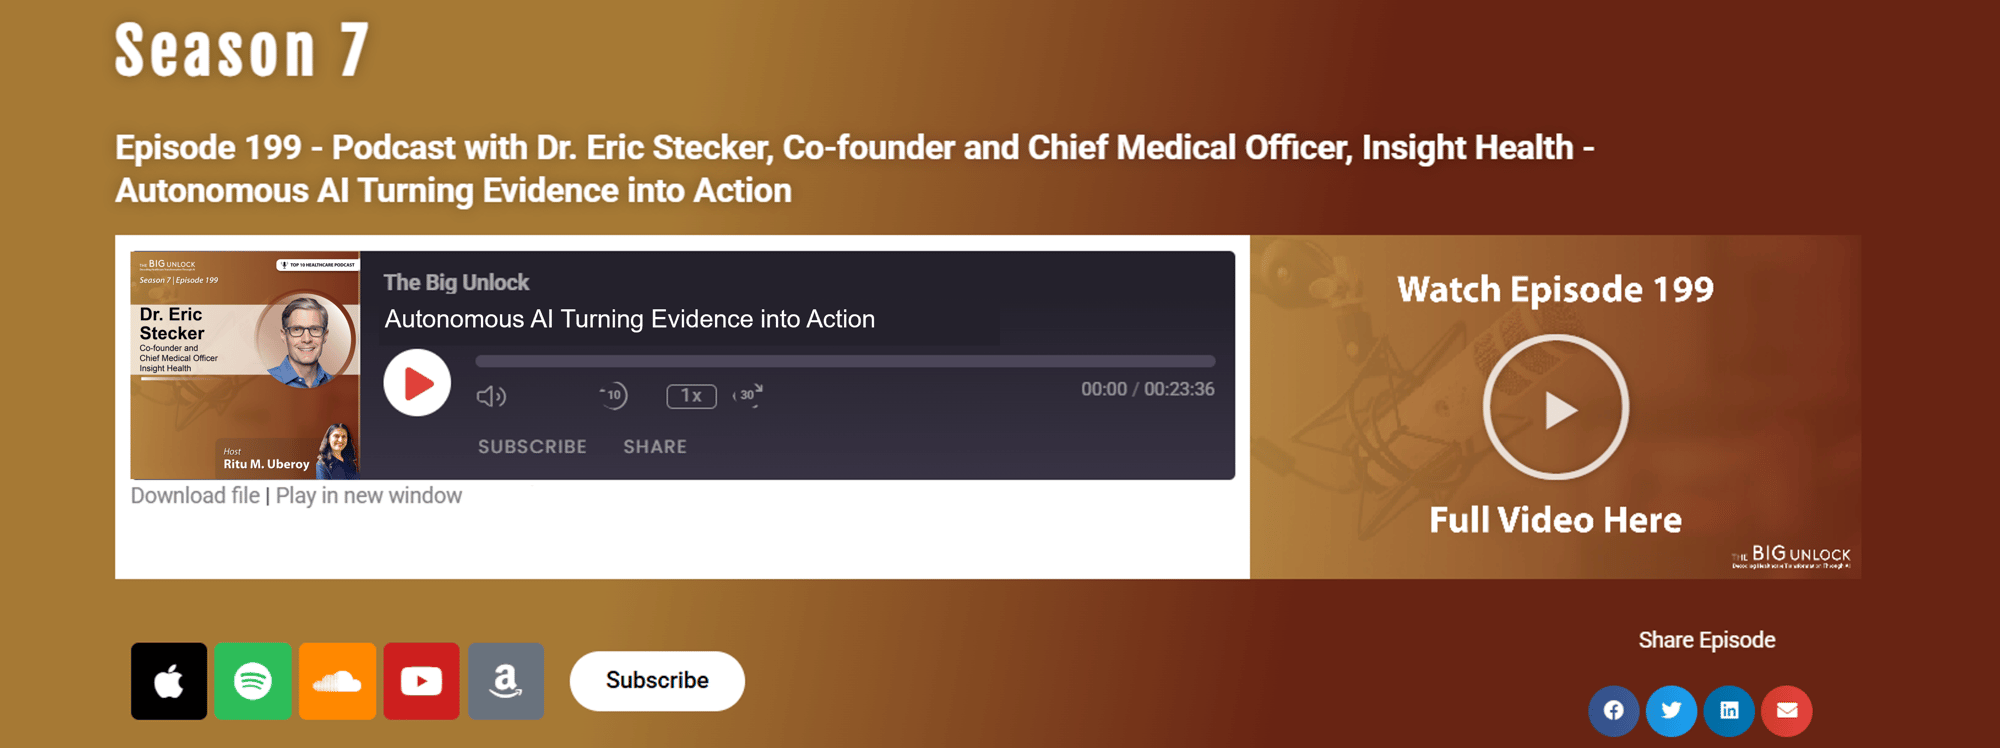The height and width of the screenshot is (748, 2000).
Task: Share episode on LinkedIn
Action: pyautogui.click(x=1729, y=710)
